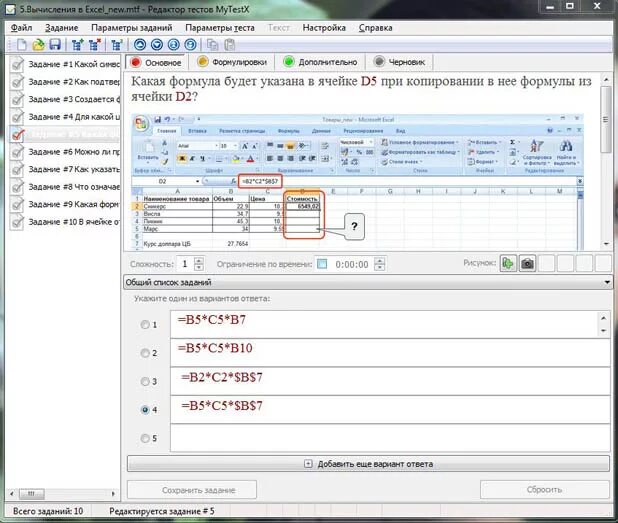The image size is (618, 523).
Task: Click the checkmark icon of Задание #3
Action: [x=17, y=99]
